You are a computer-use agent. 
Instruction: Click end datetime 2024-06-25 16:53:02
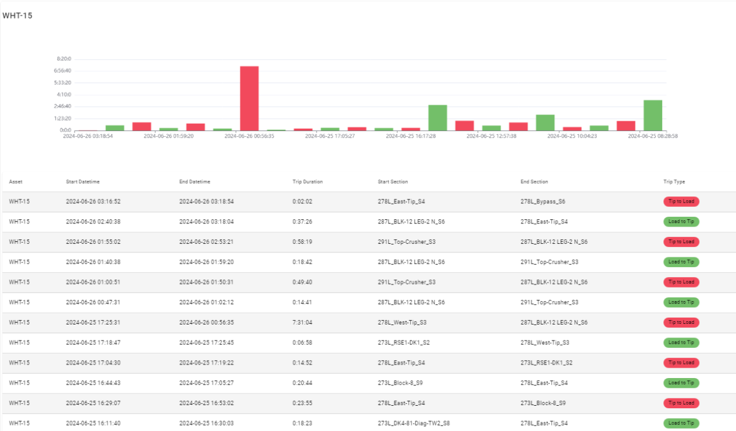(x=207, y=403)
